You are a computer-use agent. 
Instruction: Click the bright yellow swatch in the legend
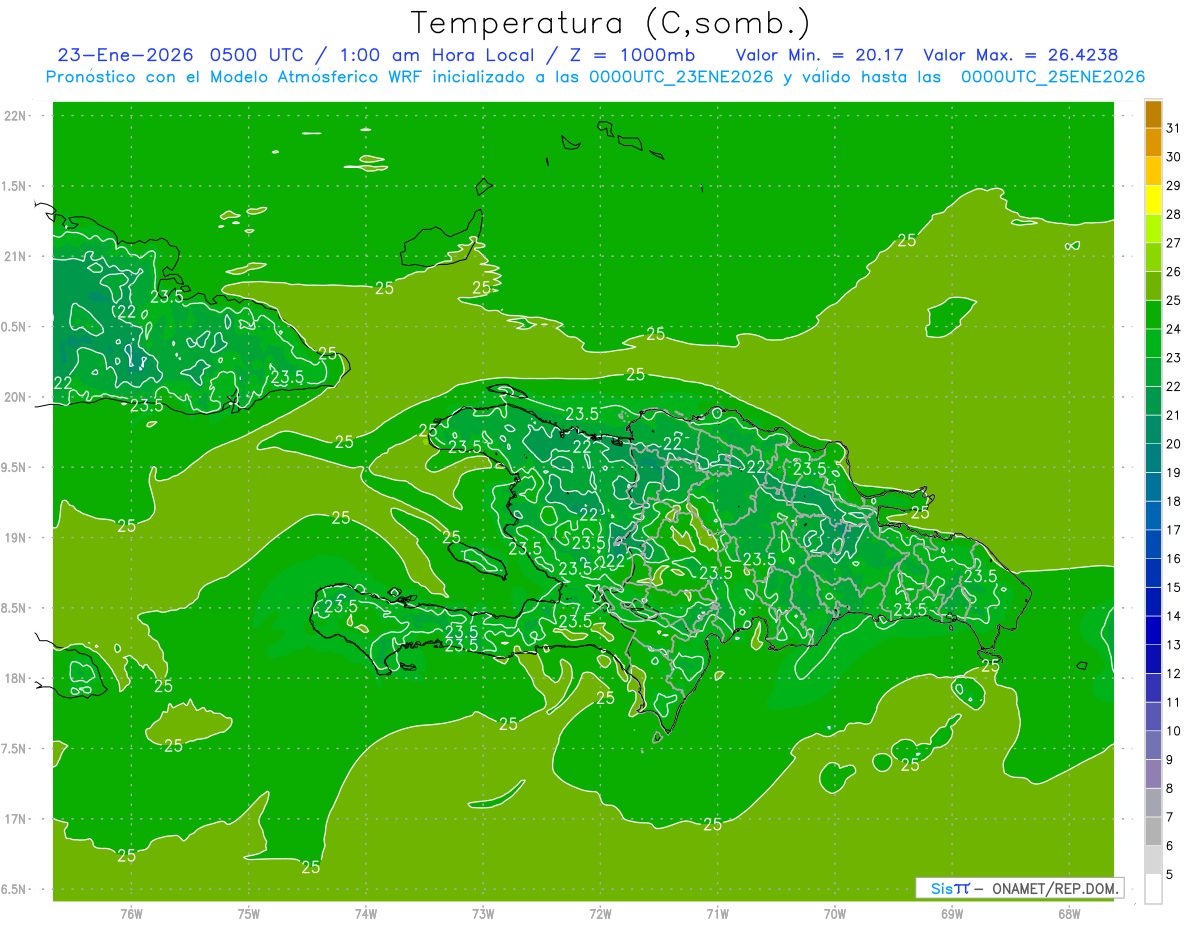1153,200
